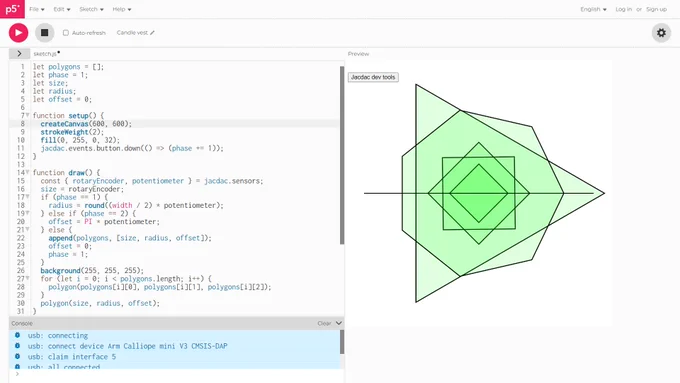Clear the console output
680x383 pixels.
click(324, 323)
